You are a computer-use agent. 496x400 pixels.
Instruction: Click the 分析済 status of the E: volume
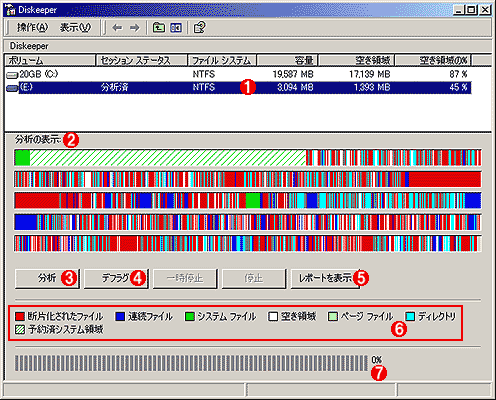114,88
